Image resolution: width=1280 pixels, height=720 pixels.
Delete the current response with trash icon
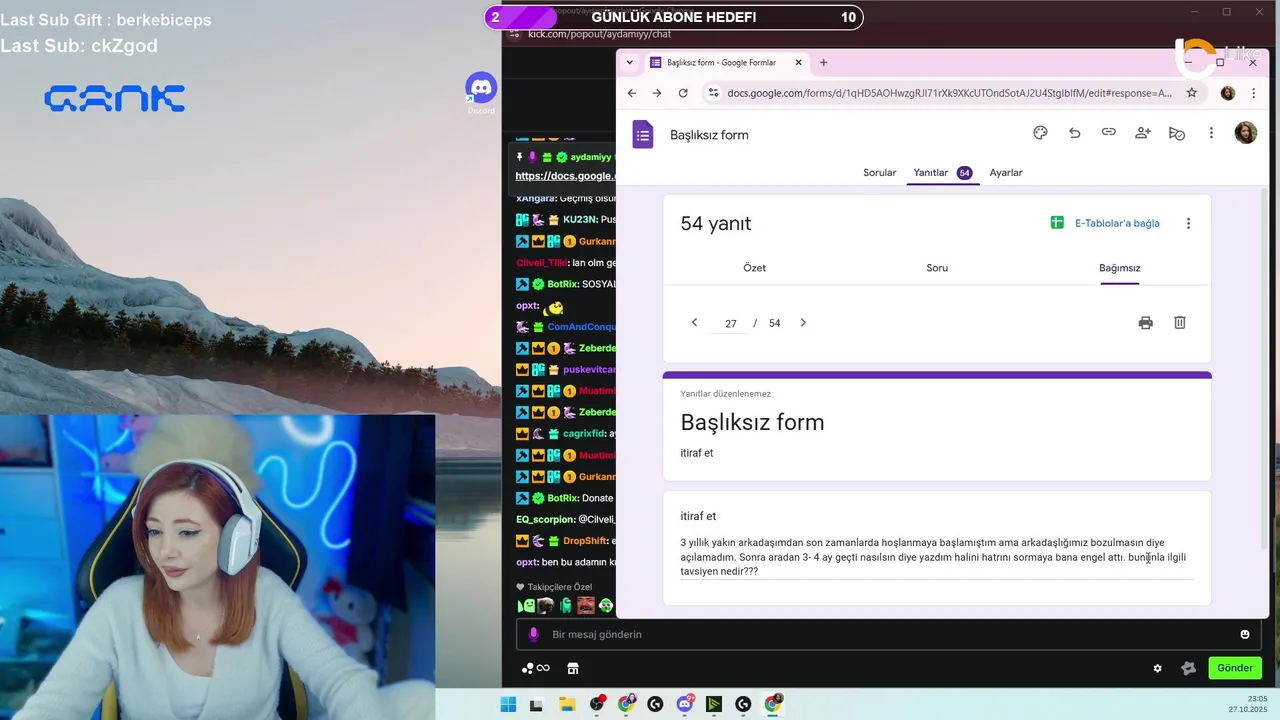click(x=1180, y=323)
